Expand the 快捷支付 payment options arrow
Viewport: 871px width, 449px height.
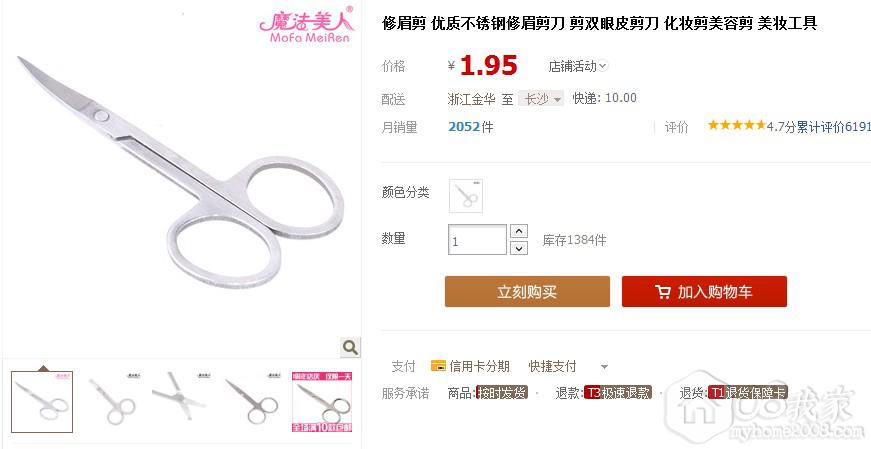coord(604,367)
